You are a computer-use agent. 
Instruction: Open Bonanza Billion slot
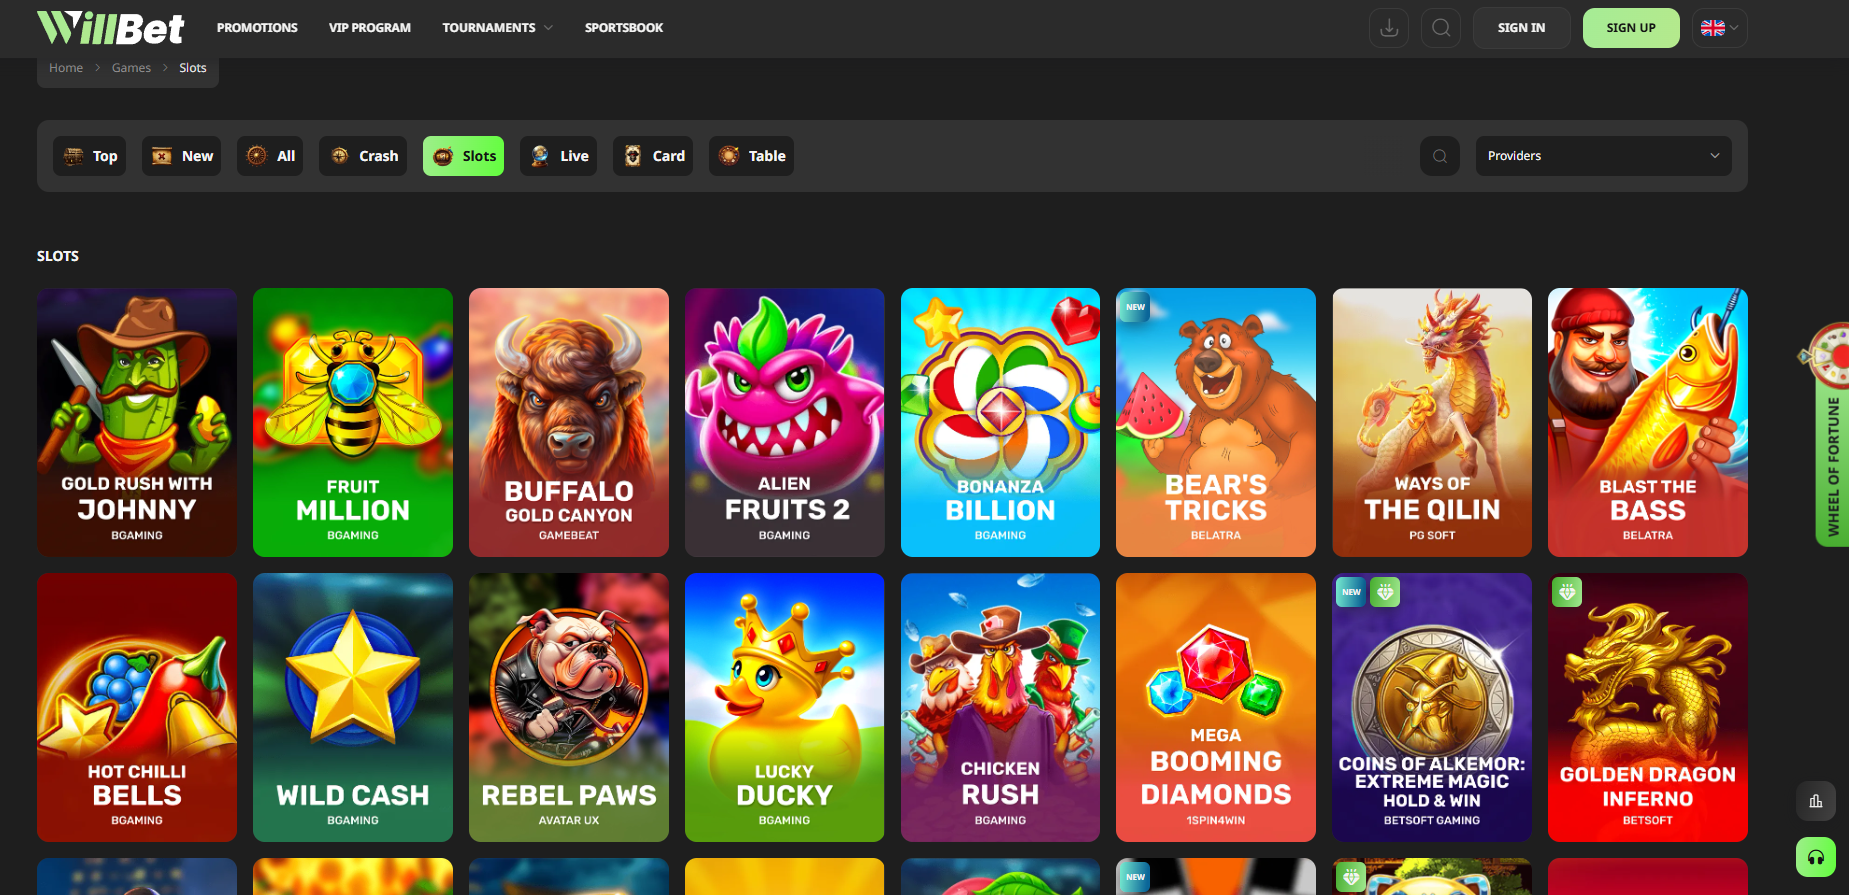1000,422
